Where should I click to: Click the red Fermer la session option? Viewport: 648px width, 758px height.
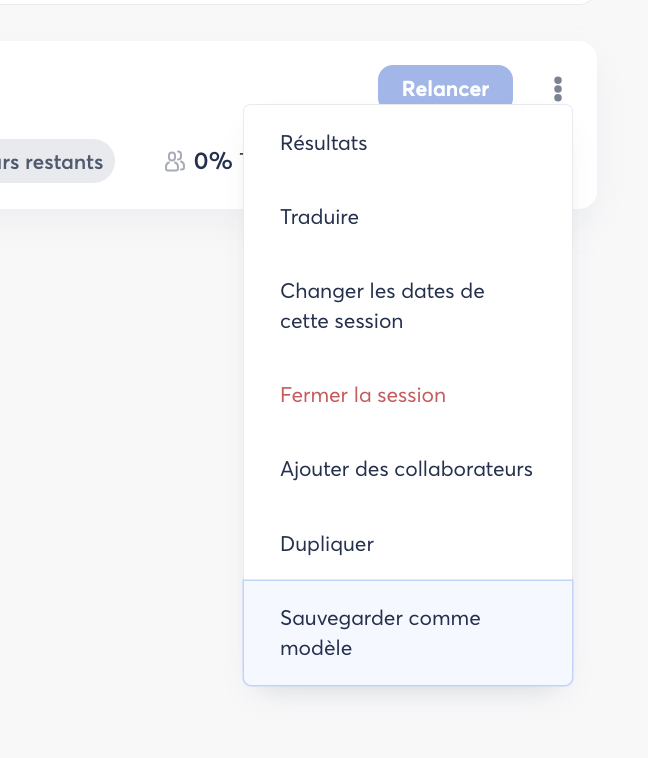(x=363, y=395)
